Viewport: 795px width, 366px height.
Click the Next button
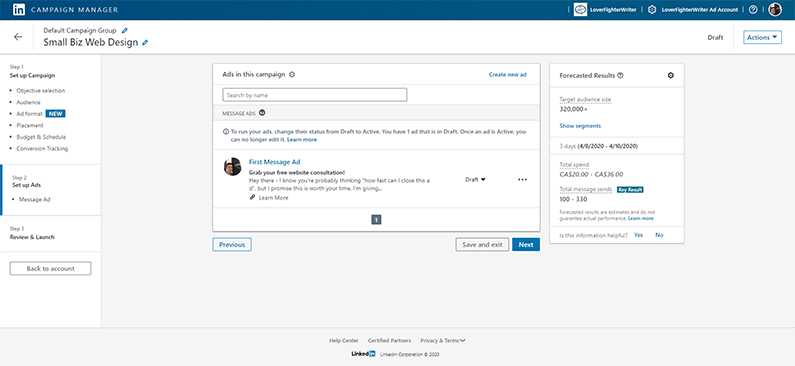click(x=526, y=244)
